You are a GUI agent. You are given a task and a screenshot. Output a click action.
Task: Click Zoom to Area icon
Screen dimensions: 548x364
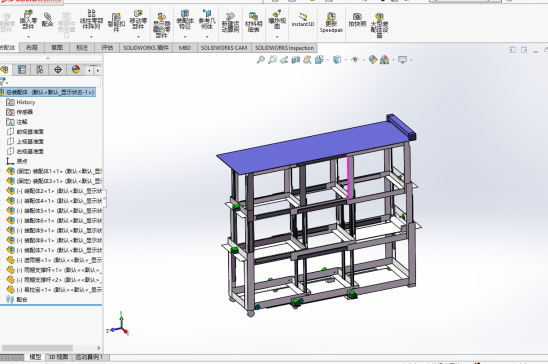pyautogui.click(x=272, y=60)
